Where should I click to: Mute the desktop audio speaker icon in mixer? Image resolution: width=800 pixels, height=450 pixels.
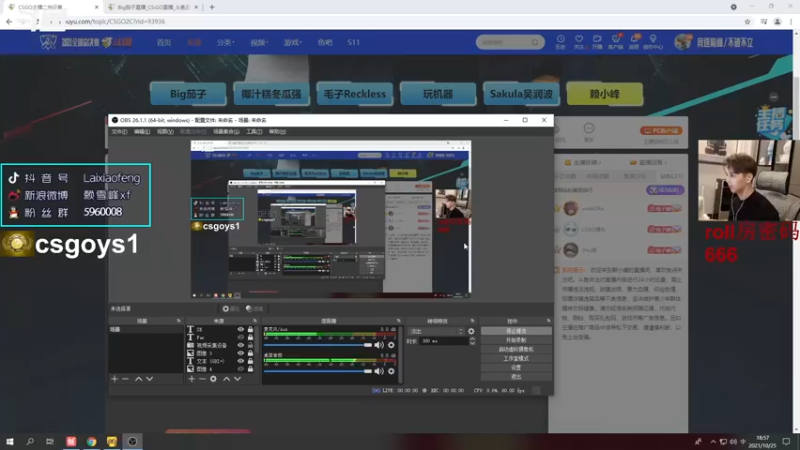pos(379,371)
